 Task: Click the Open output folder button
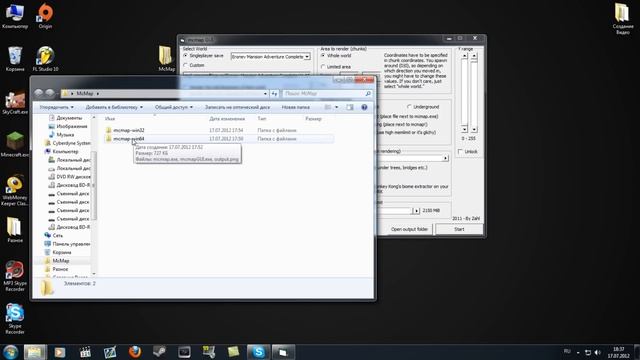(x=409, y=229)
